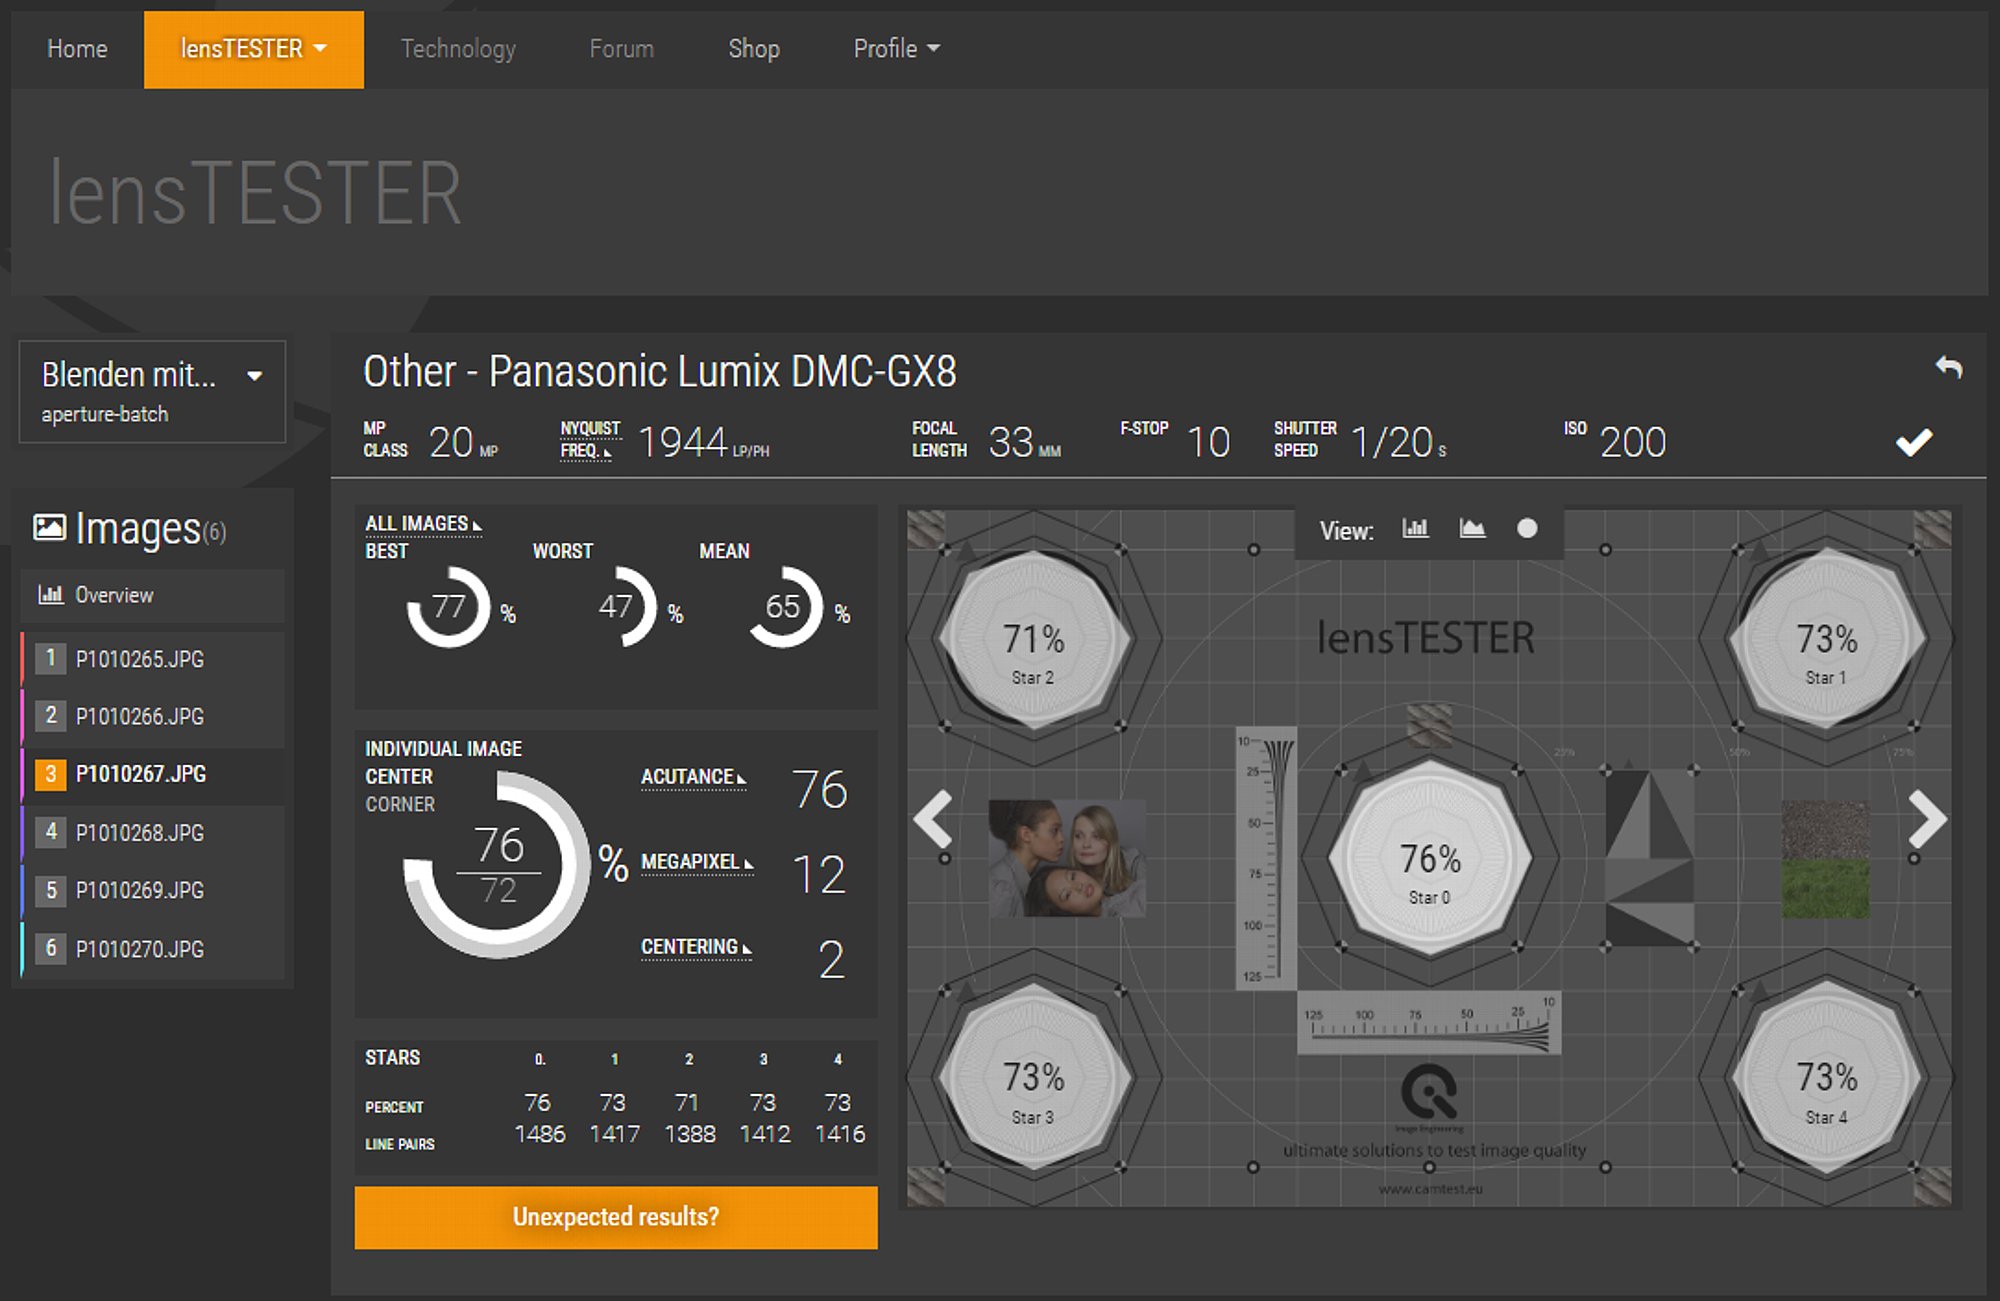
Task: Click star 2 line pairs value 1388
Action: click(690, 1134)
